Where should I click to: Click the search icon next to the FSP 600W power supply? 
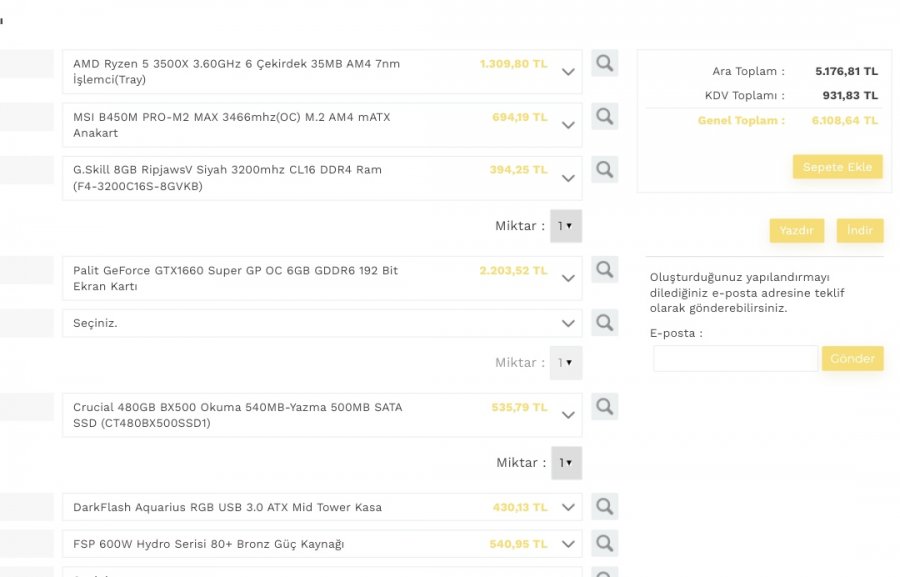click(604, 543)
